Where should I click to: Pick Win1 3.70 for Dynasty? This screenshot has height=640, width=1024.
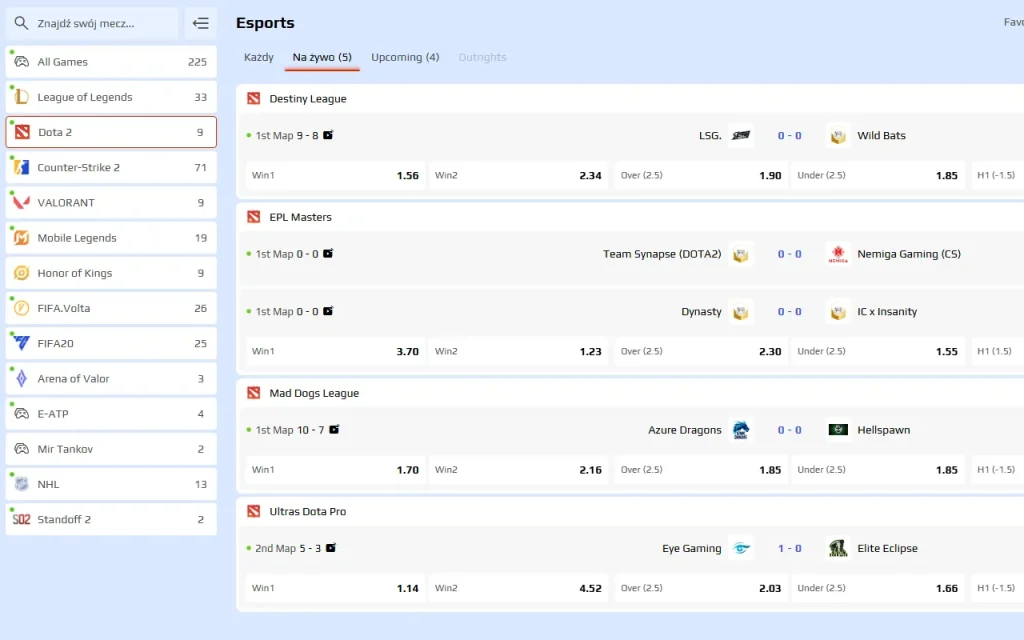335,351
